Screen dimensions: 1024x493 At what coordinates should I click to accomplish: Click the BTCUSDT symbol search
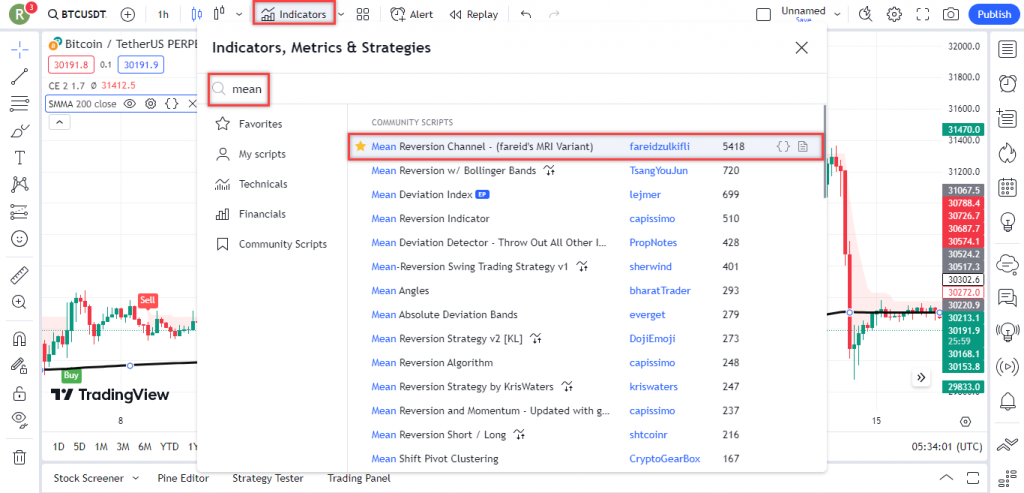coord(79,14)
